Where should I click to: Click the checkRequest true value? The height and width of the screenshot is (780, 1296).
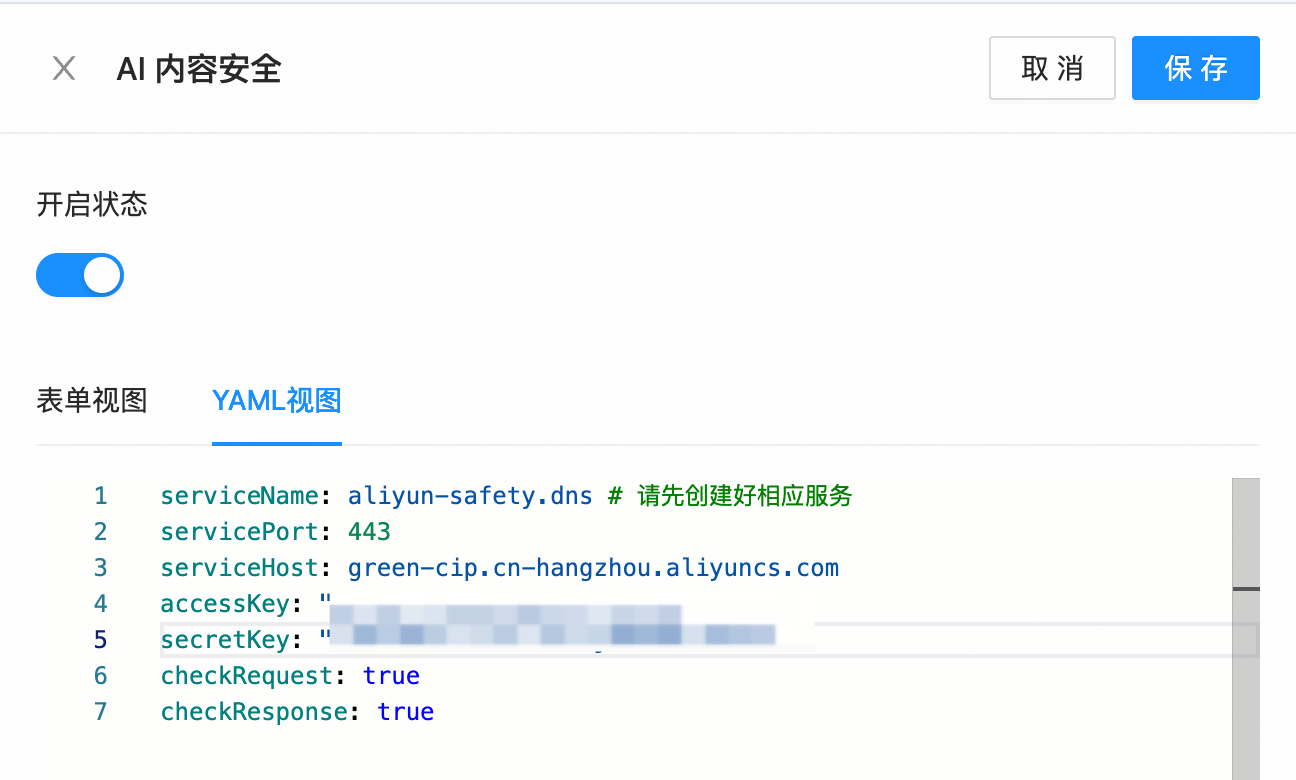(x=391, y=676)
